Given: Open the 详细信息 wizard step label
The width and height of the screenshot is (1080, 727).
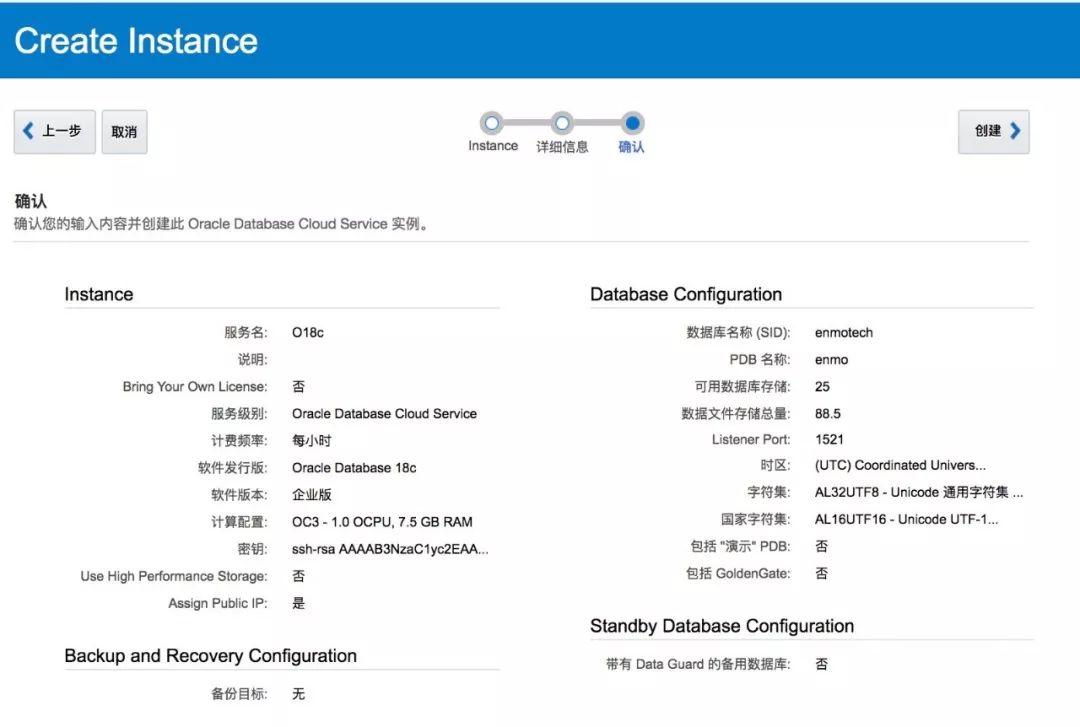Looking at the screenshot, I should pos(562,147).
